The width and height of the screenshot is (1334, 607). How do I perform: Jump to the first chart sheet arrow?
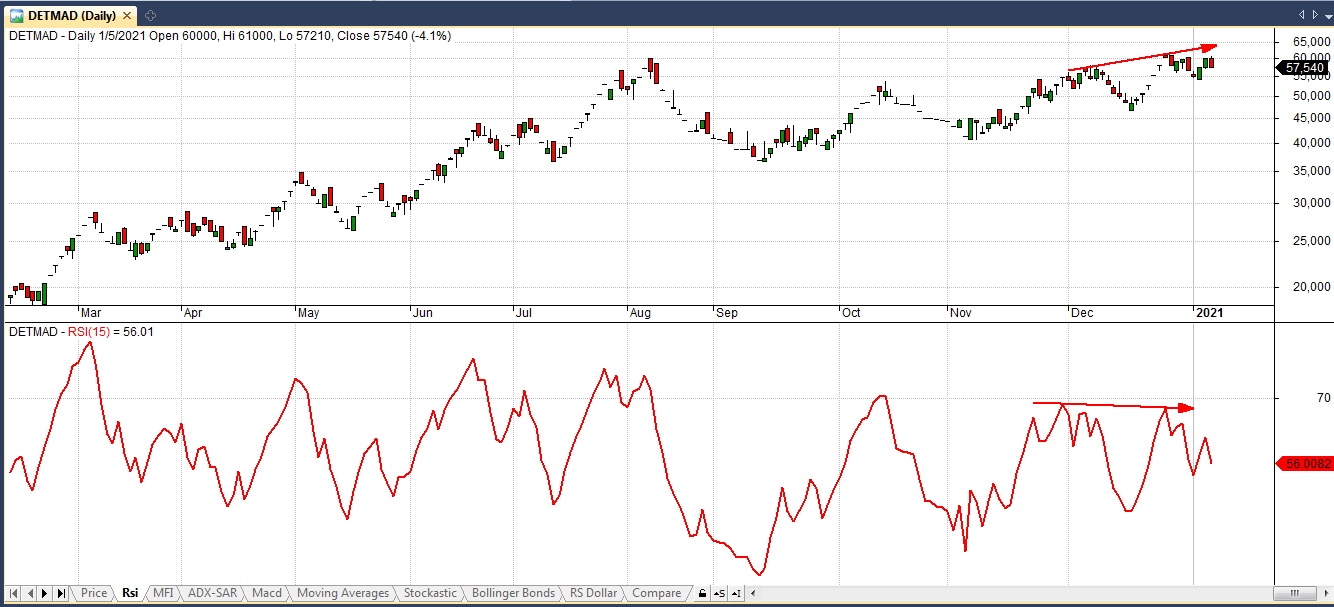[x=15, y=593]
